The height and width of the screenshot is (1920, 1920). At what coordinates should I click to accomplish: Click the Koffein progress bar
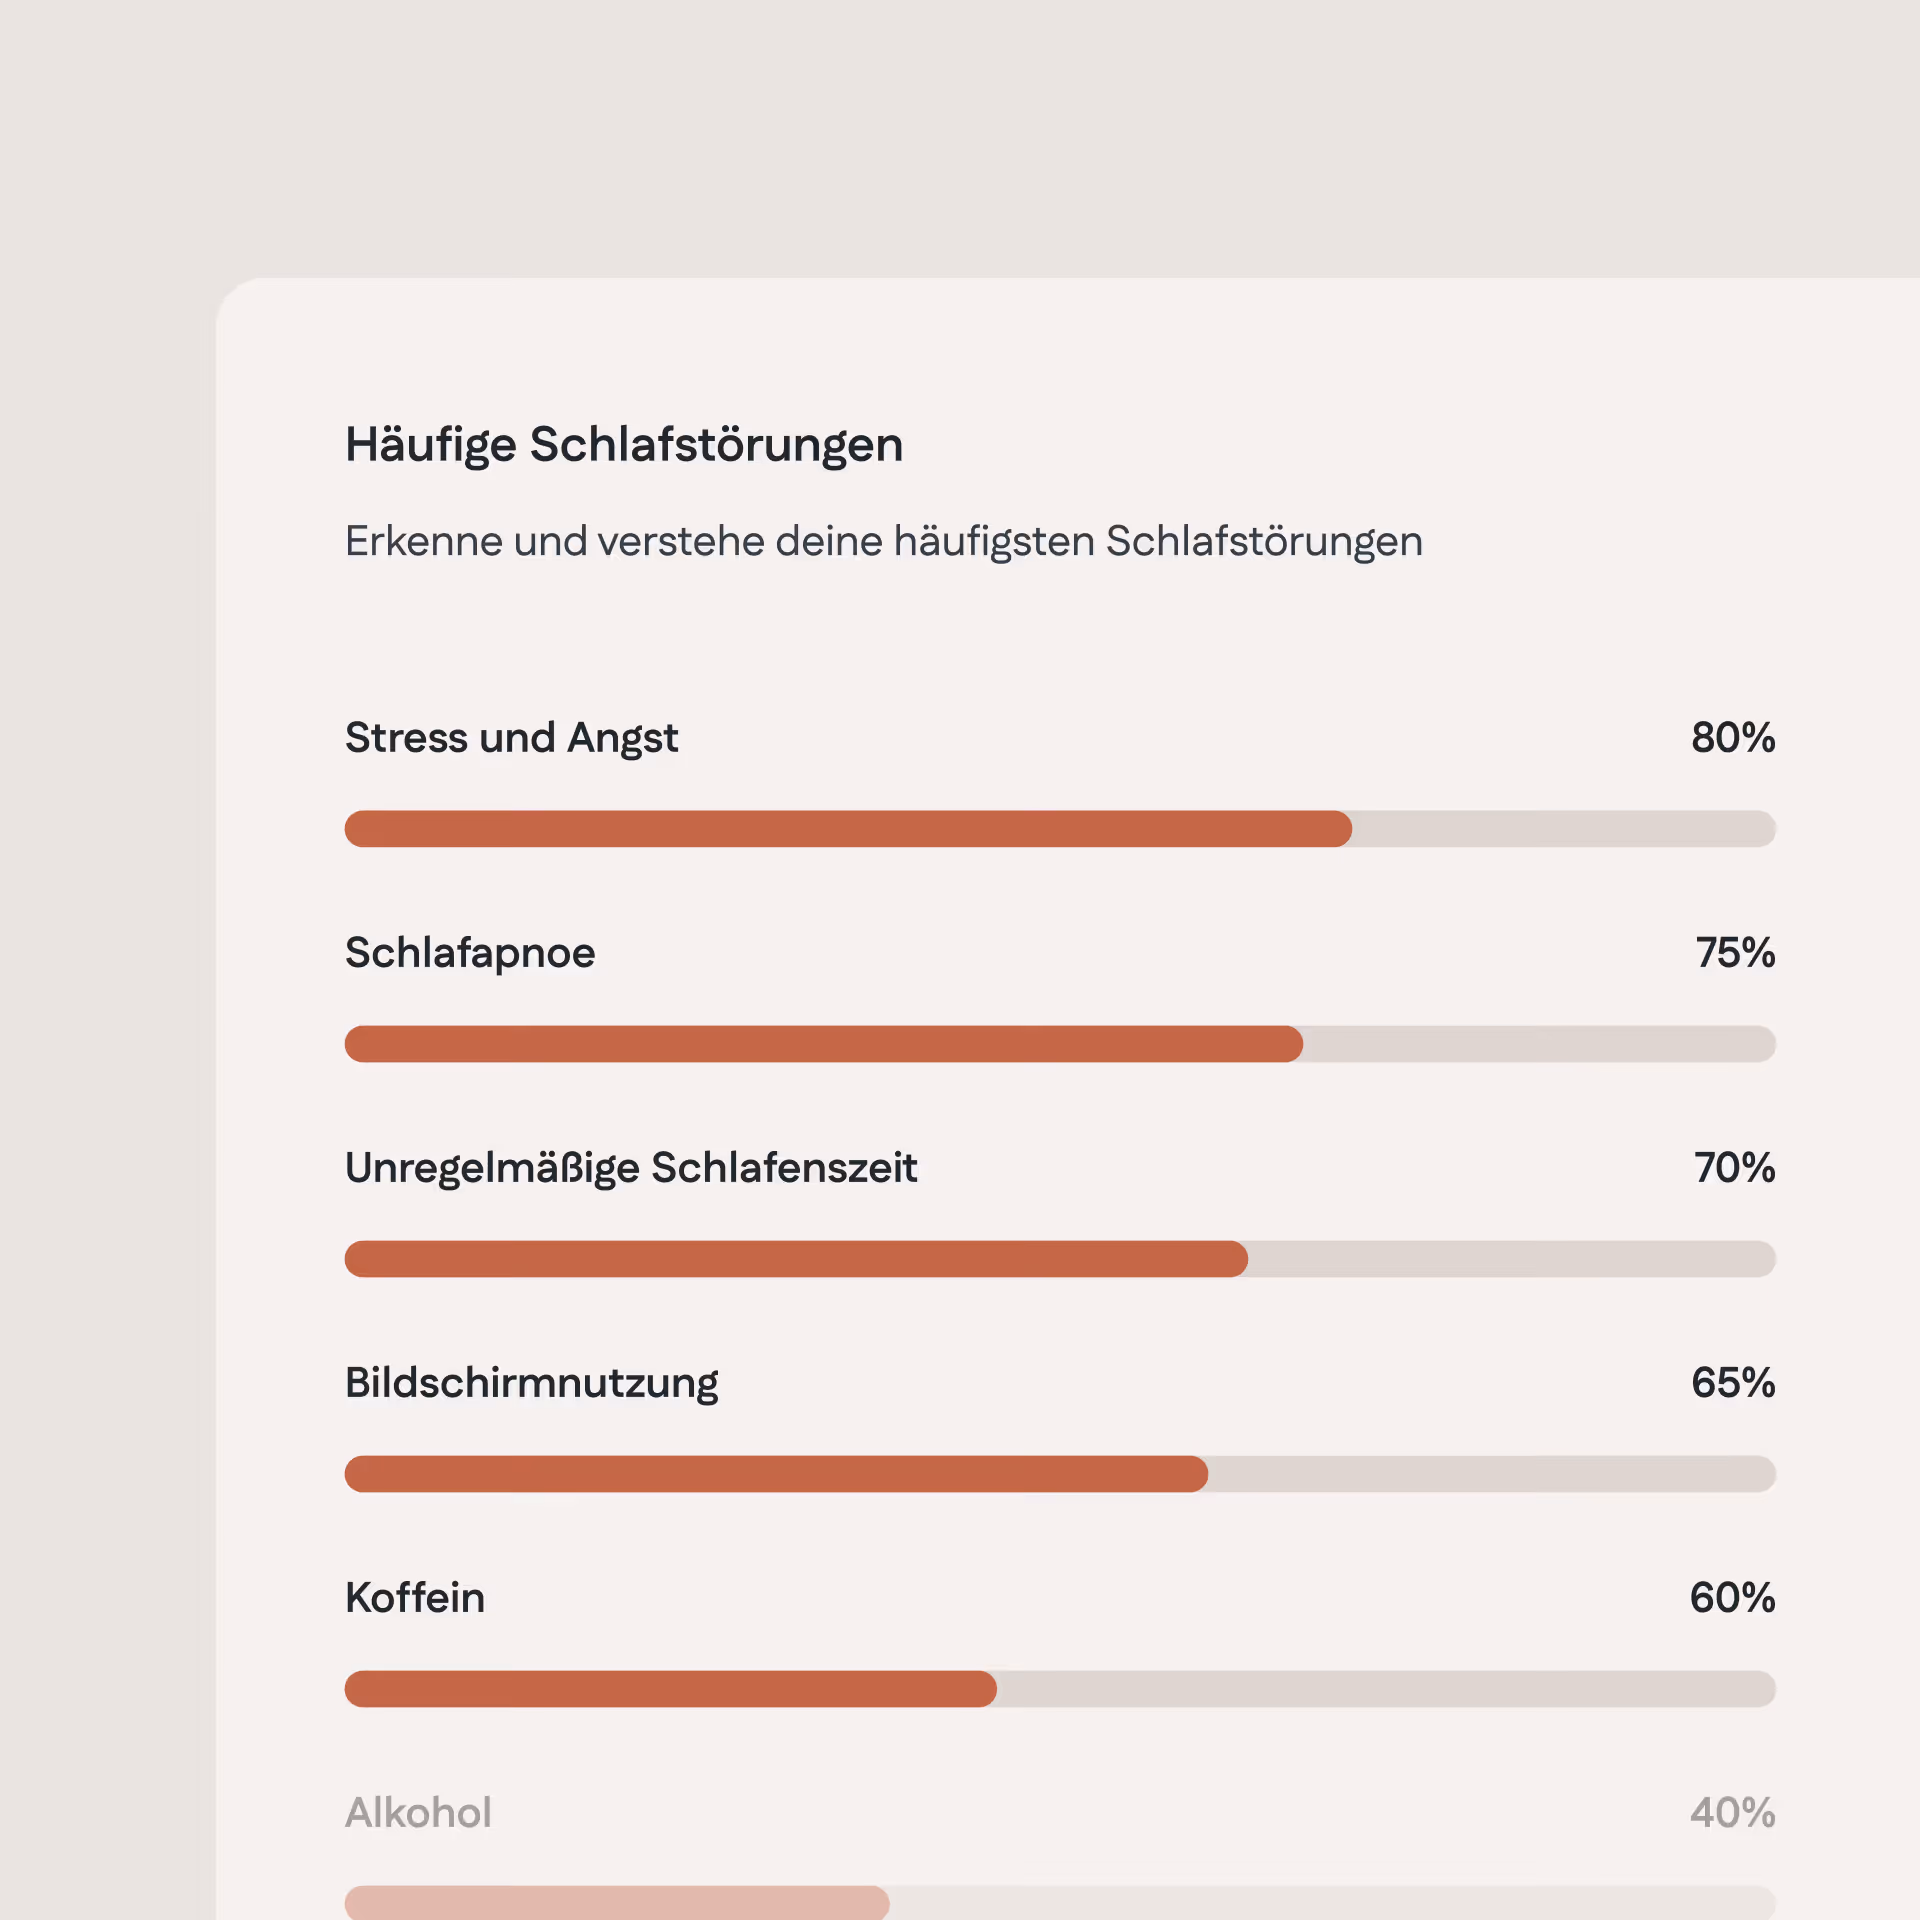[1060, 1689]
